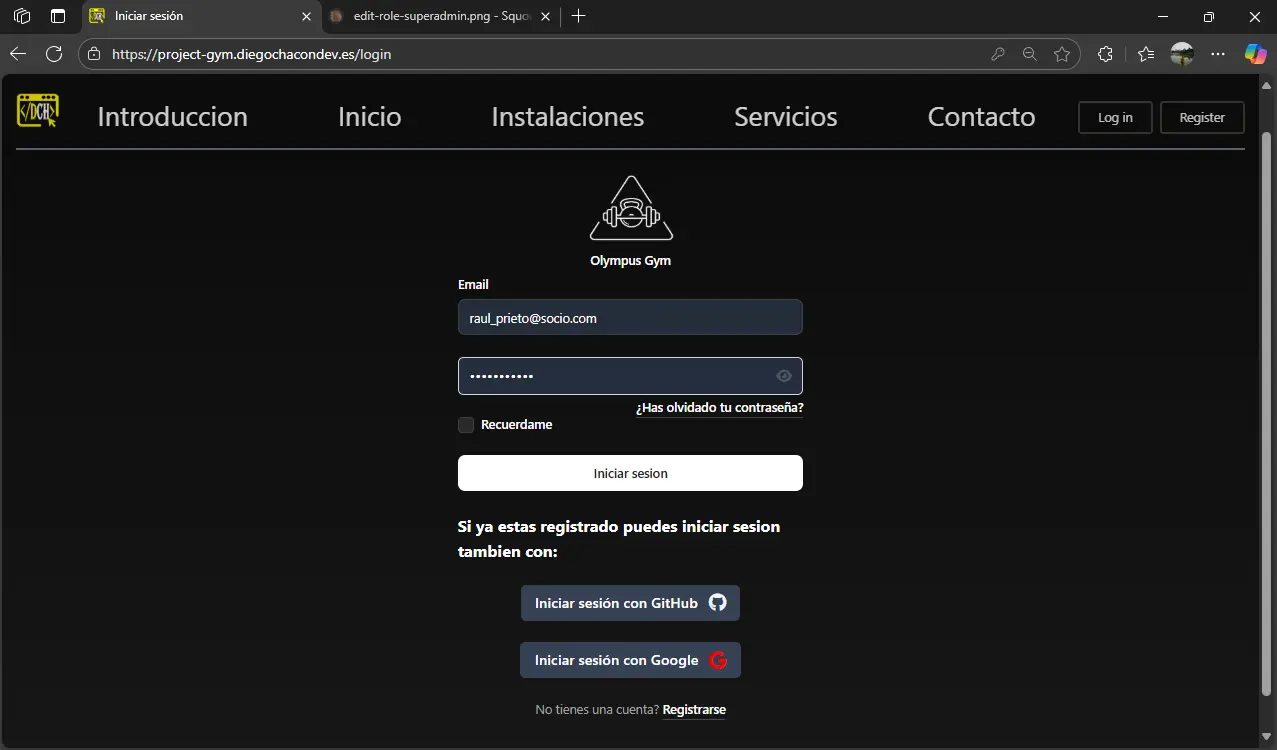Click inside the Email input field

(x=630, y=317)
